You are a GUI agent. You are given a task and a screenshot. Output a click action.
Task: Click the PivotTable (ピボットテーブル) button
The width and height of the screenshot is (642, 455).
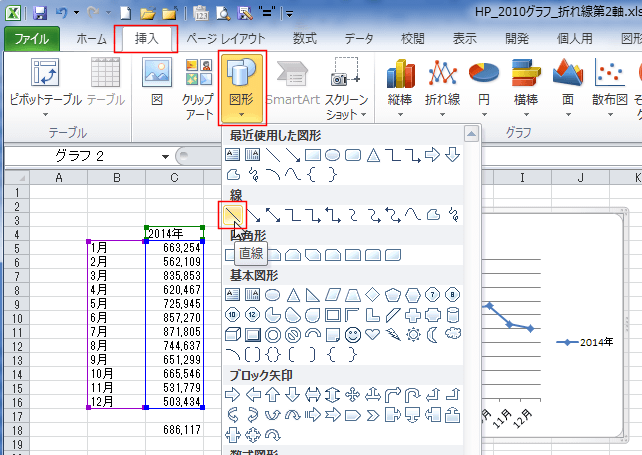pyautogui.click(x=46, y=87)
